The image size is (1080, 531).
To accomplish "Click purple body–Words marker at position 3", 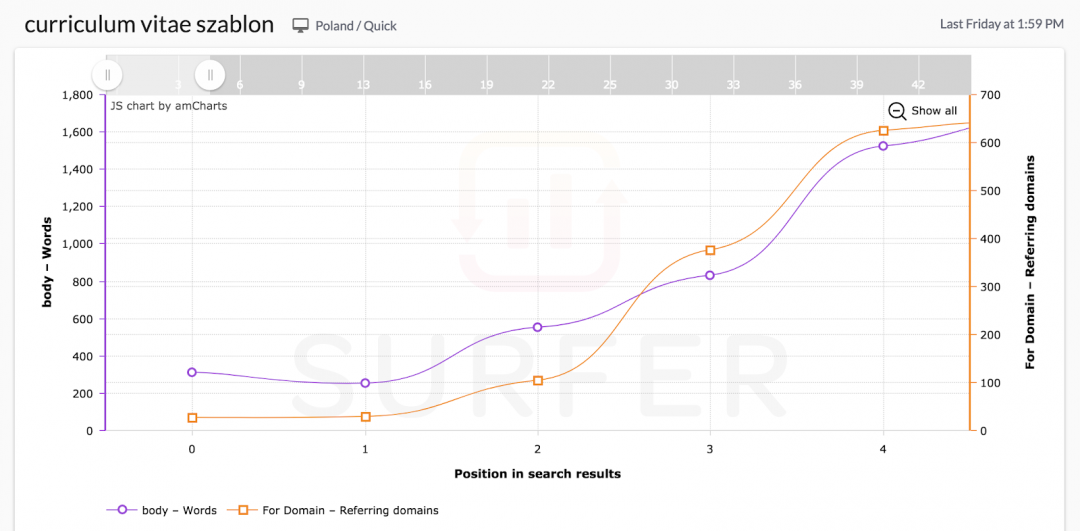I will click(710, 275).
